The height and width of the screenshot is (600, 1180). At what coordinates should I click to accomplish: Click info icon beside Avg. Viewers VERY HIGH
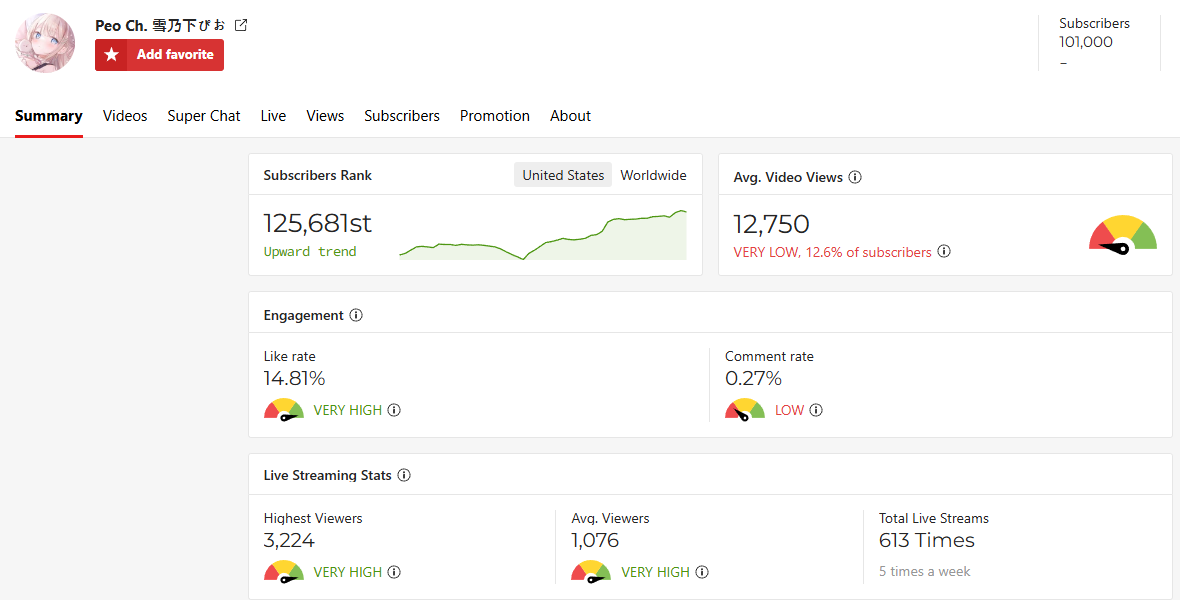[x=702, y=572]
